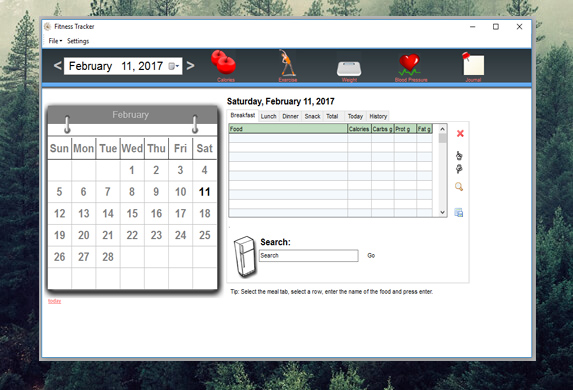Open the Blood Pressure heart icon

pos(410,64)
